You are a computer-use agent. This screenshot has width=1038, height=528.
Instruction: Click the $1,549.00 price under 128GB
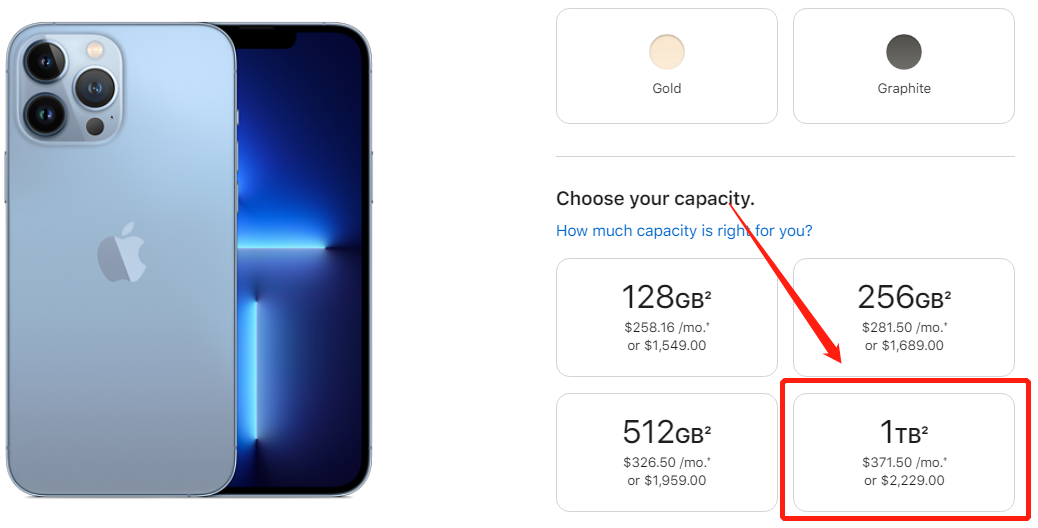coord(667,345)
